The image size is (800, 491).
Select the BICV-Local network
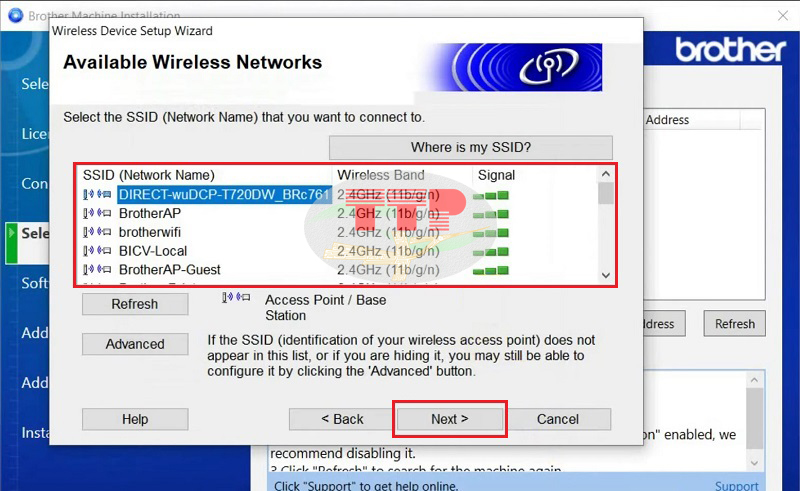[153, 251]
